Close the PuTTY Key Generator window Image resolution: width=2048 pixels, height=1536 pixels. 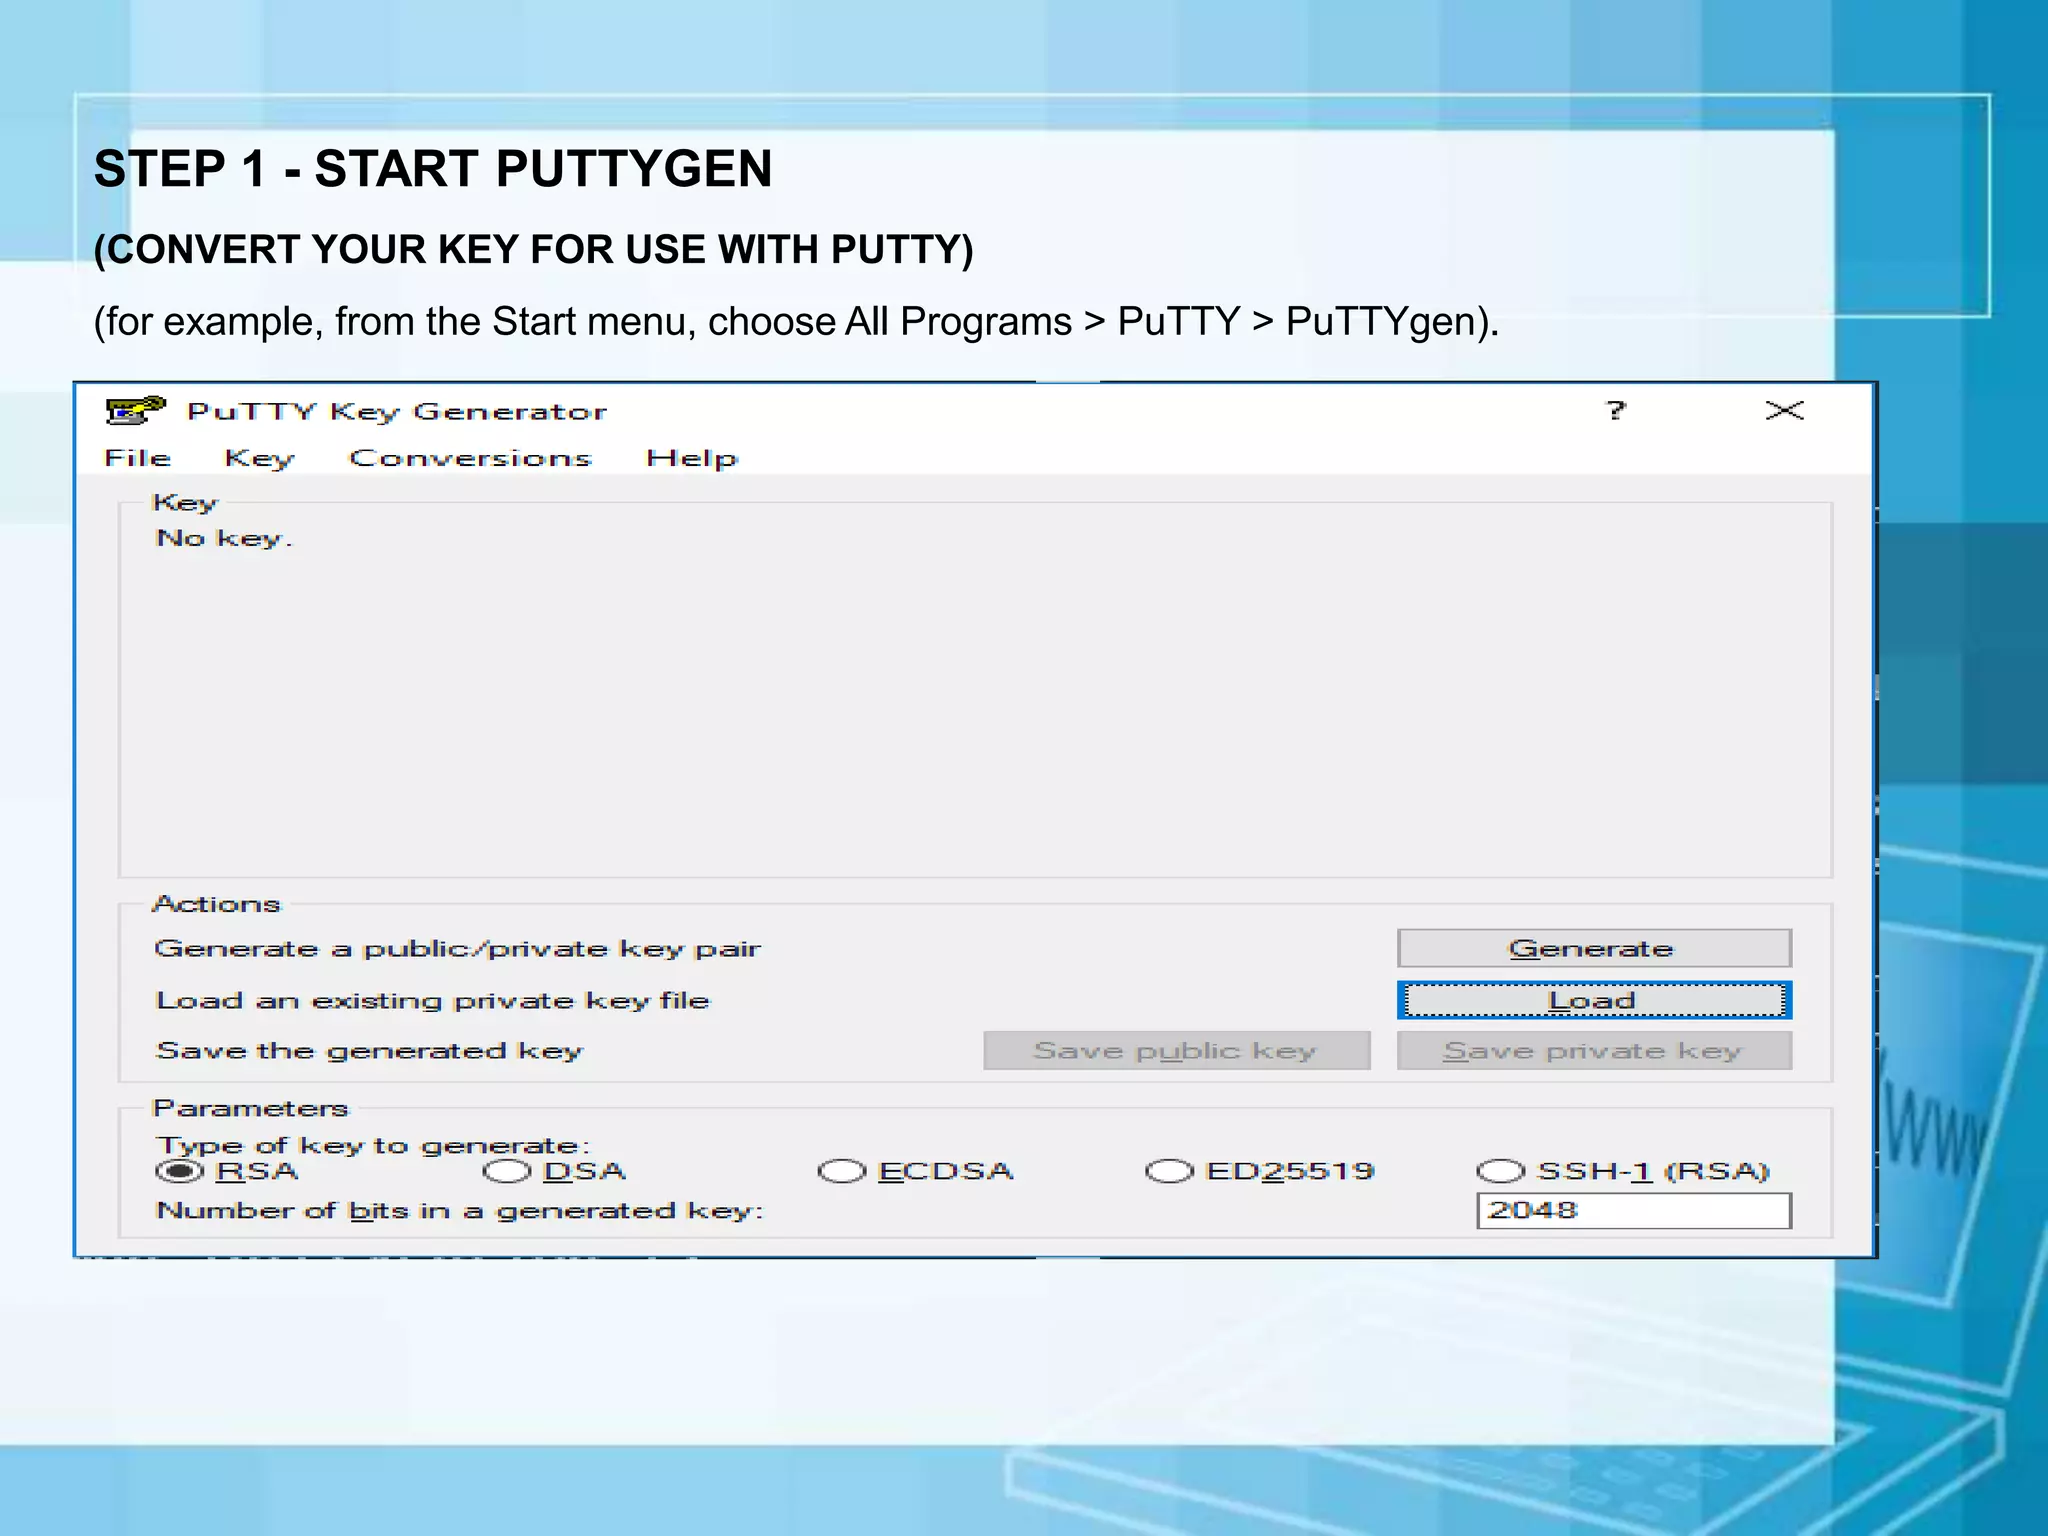(x=1784, y=410)
